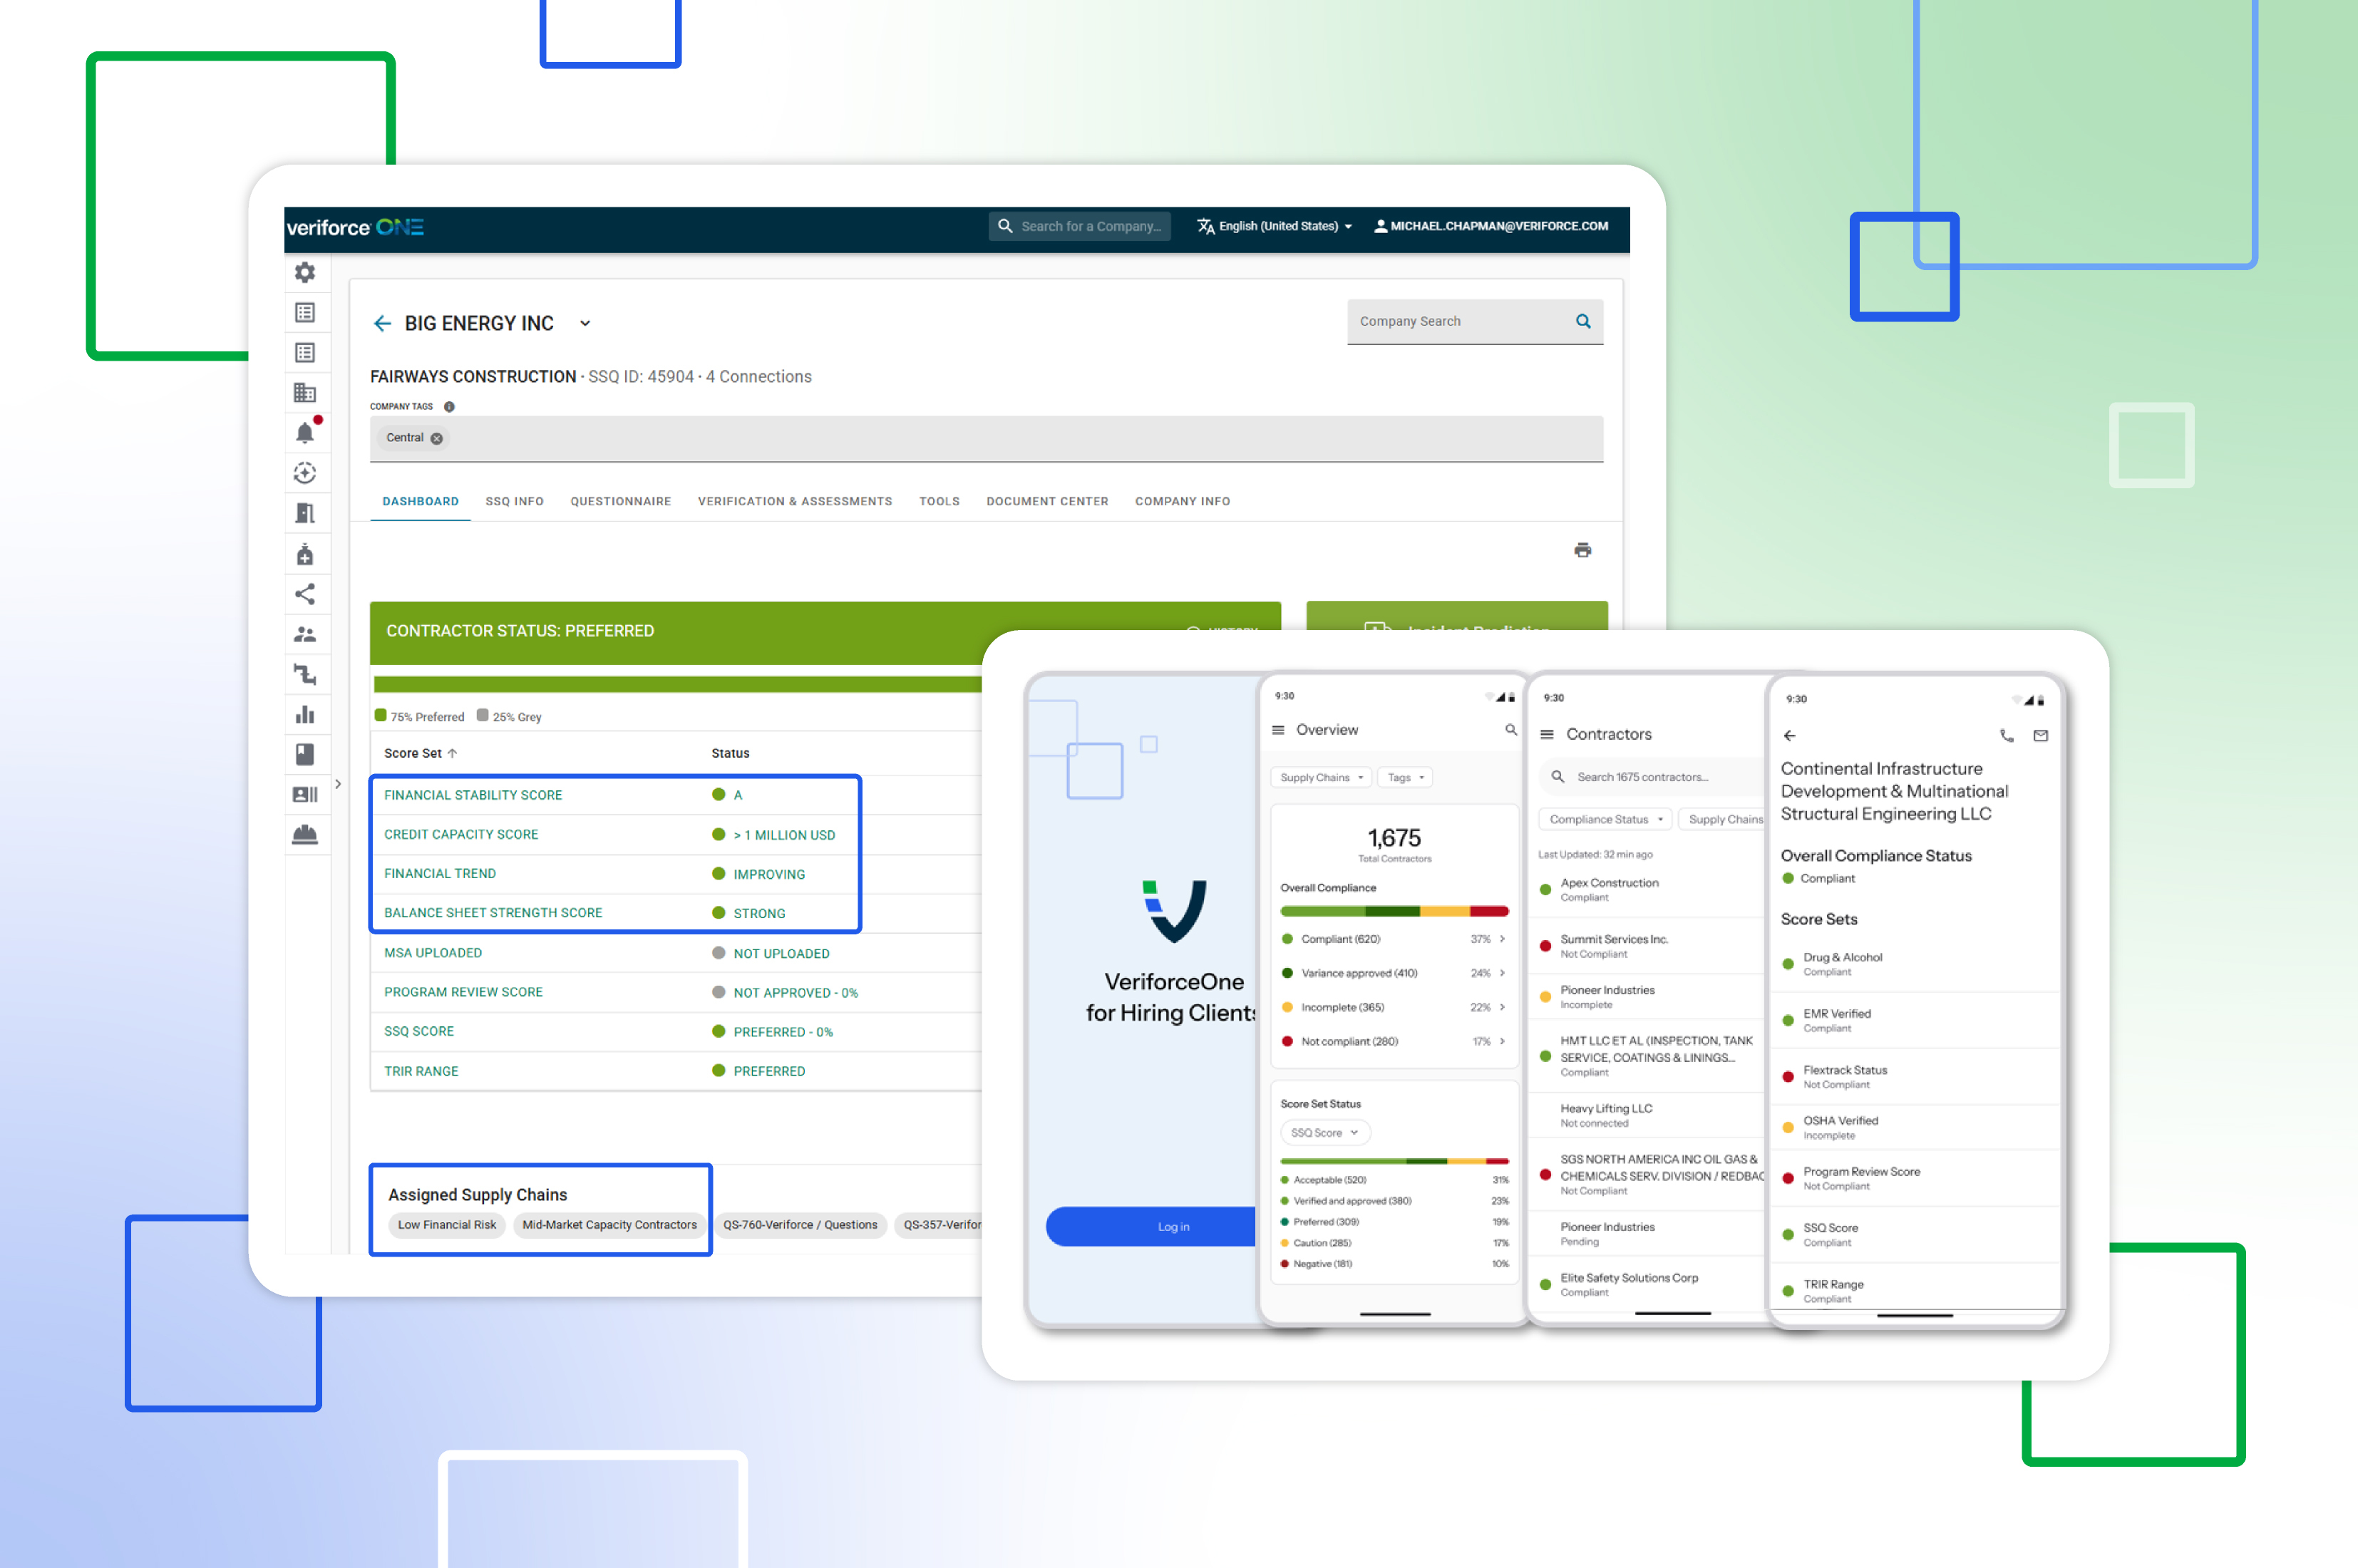Click the print icon on the dashboard

click(x=1582, y=550)
